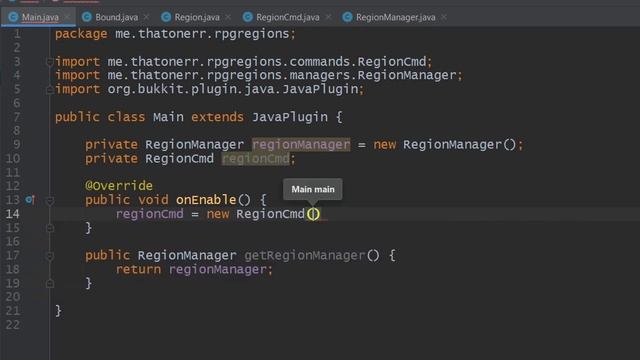Click the fold end marker at line 5

50,89
